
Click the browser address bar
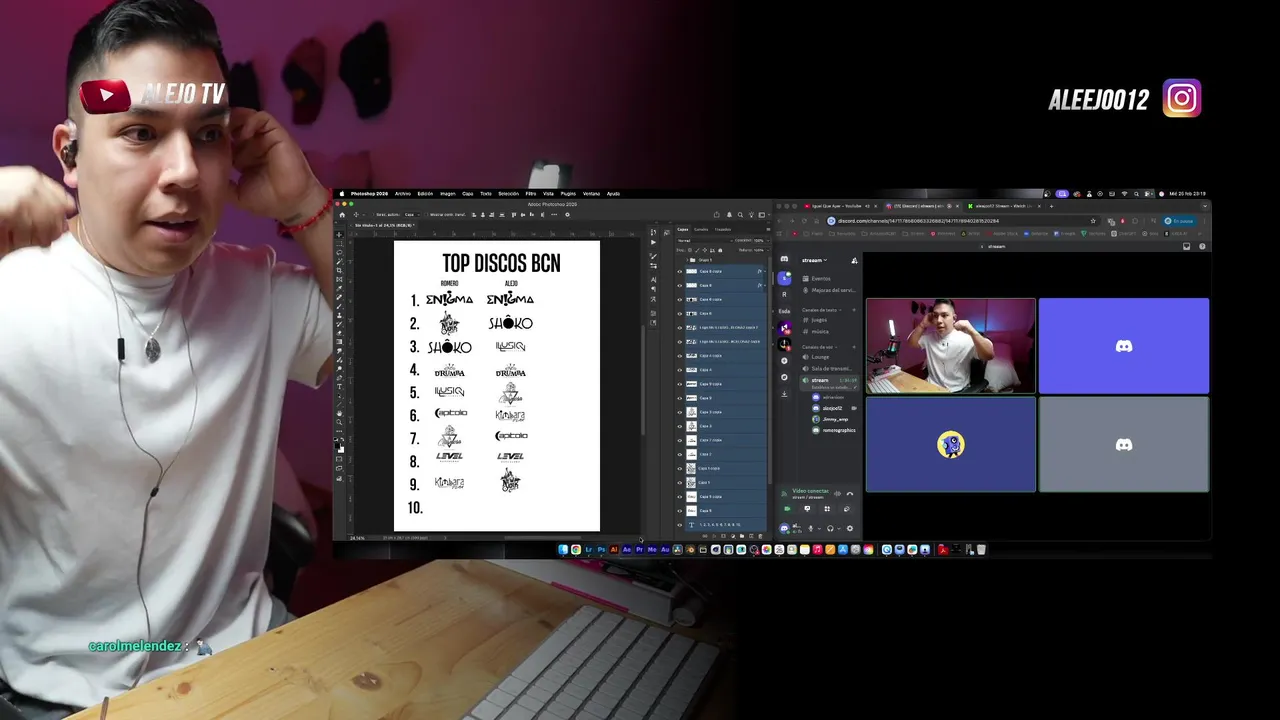click(x=963, y=221)
